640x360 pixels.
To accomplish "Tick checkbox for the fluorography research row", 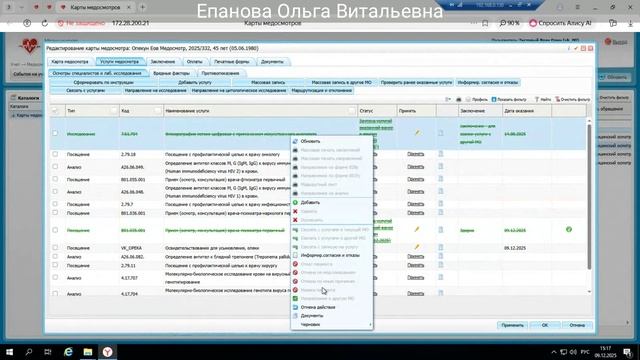I will tap(55, 133).
